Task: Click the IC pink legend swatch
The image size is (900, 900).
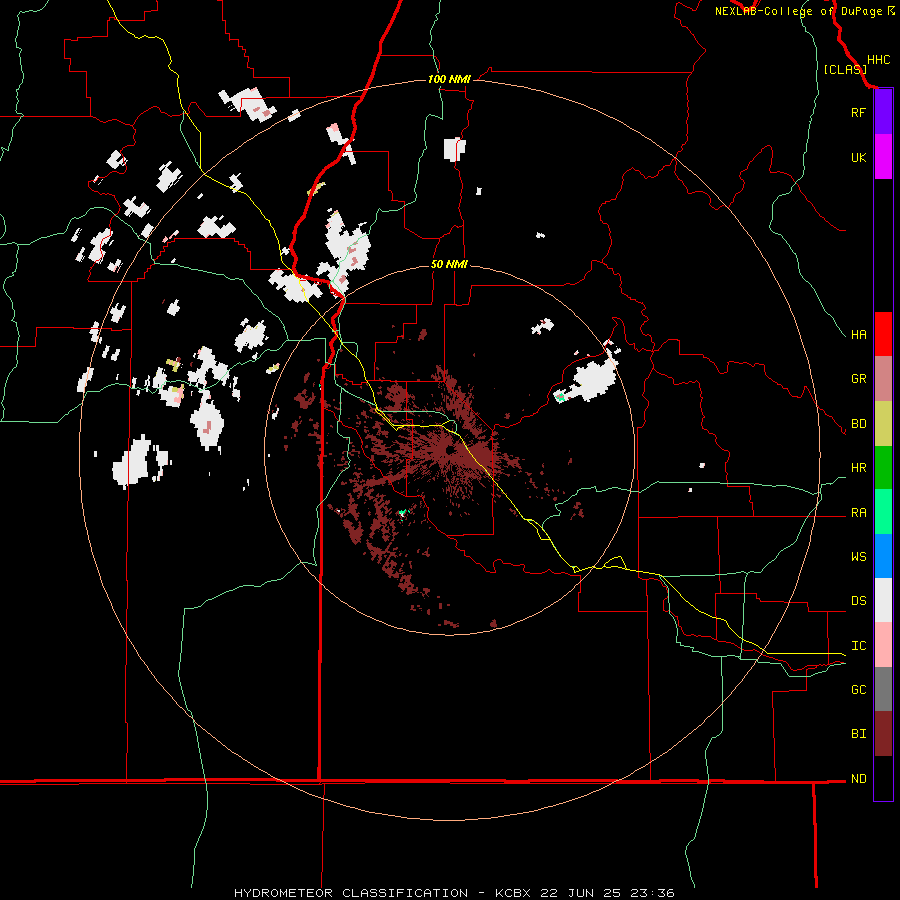Action: pos(883,645)
